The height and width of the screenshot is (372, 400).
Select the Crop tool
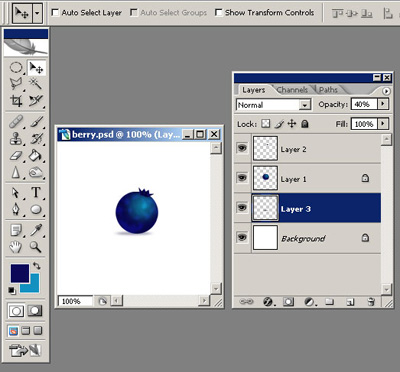point(16,100)
